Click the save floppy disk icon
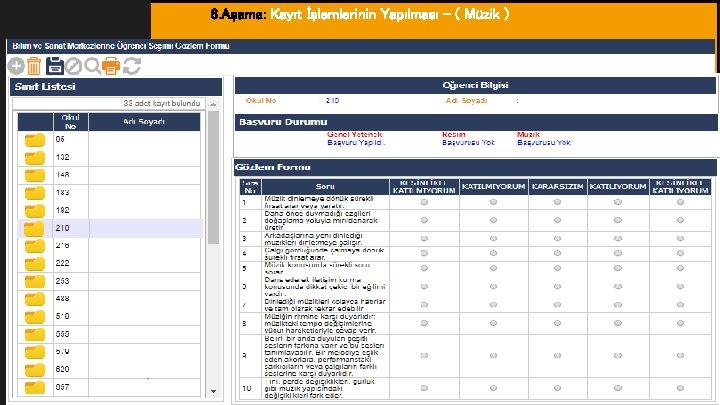The image size is (720, 405). coord(55,66)
